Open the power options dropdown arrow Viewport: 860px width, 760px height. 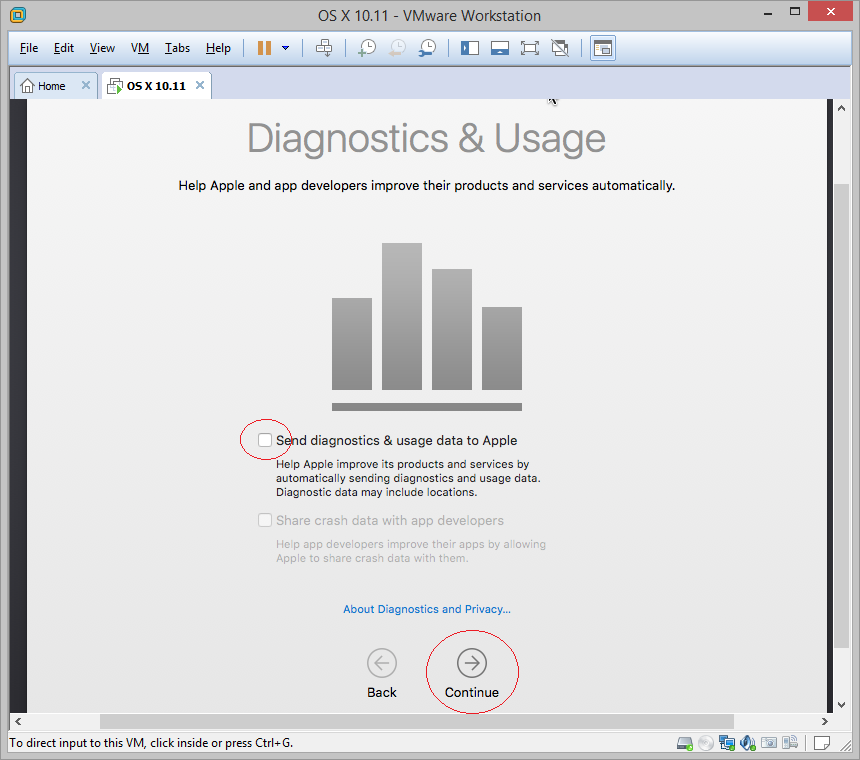tap(285, 48)
